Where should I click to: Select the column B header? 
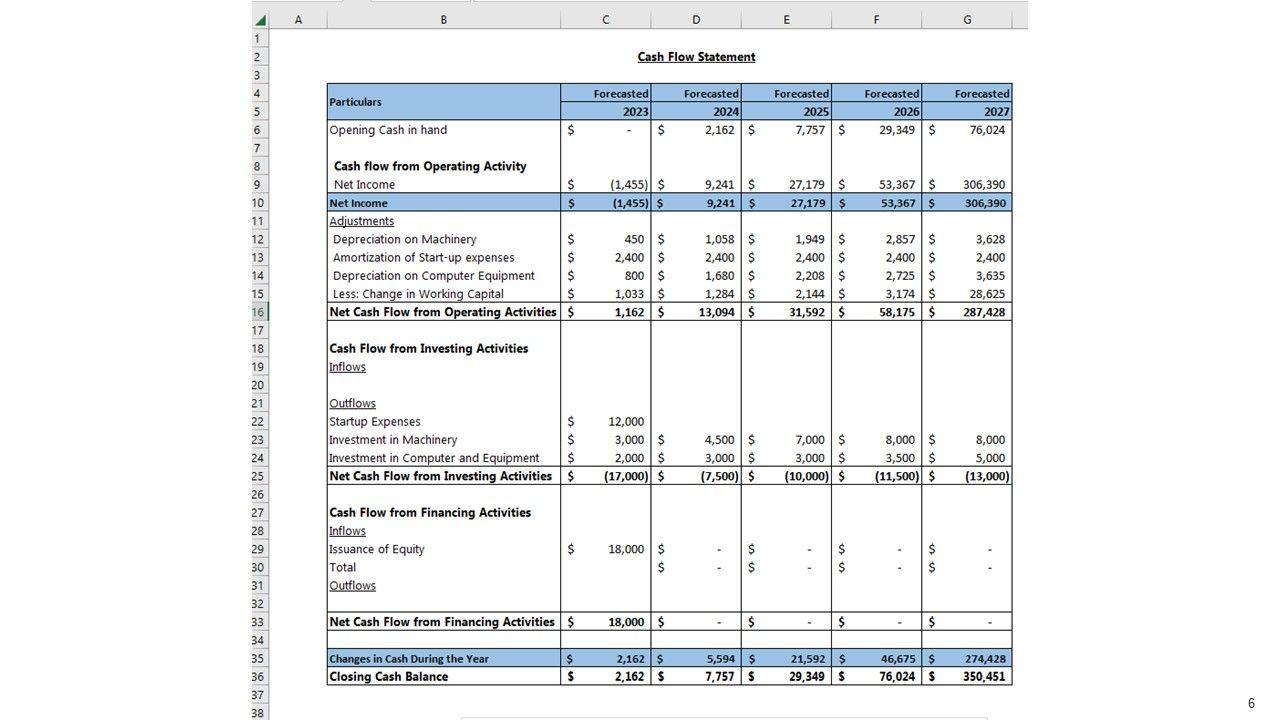[x=443, y=20]
